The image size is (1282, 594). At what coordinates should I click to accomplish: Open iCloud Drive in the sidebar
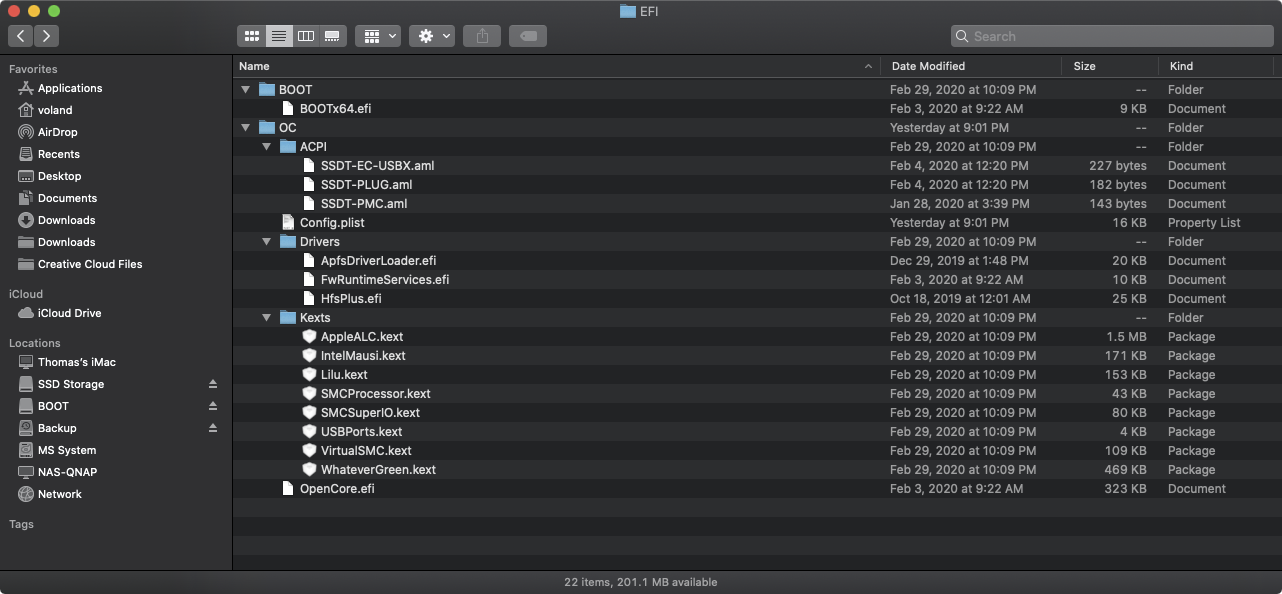point(70,313)
